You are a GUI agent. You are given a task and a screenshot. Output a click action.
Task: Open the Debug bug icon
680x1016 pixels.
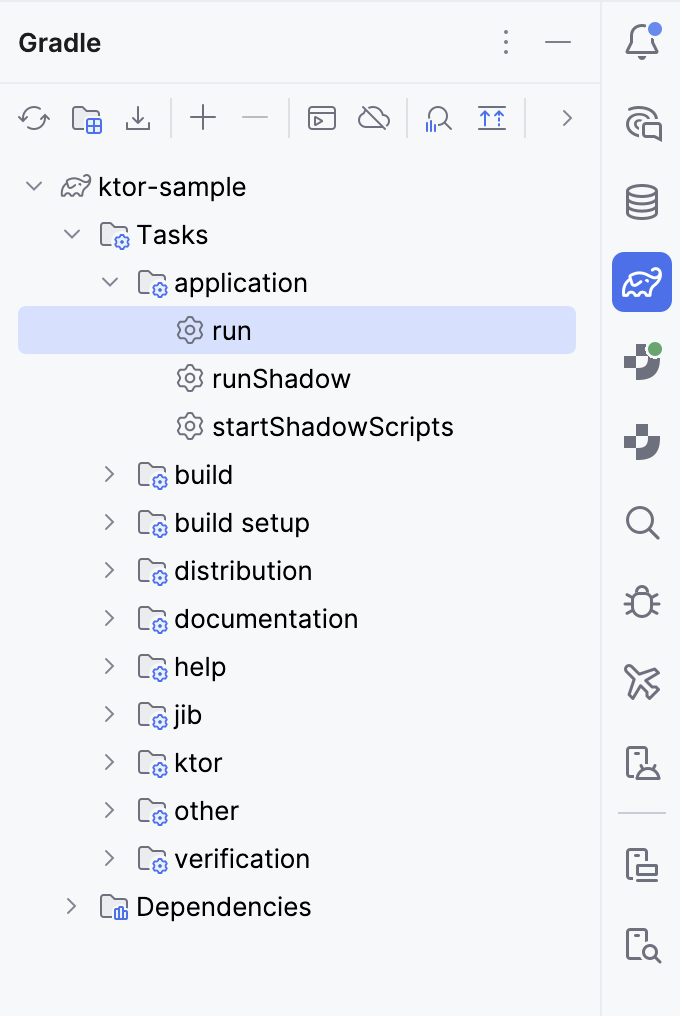coord(642,602)
